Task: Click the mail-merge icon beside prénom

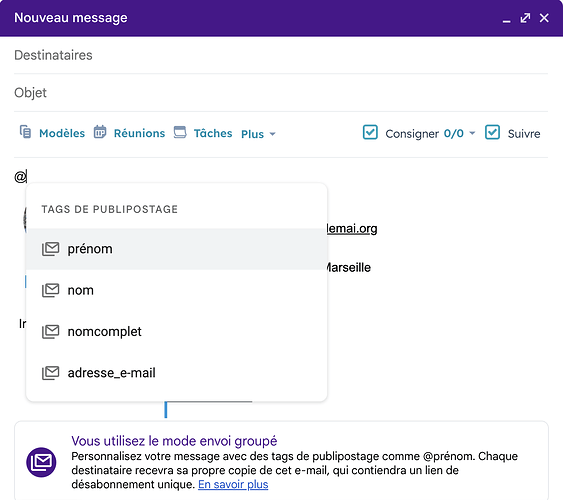Action: click(x=51, y=249)
